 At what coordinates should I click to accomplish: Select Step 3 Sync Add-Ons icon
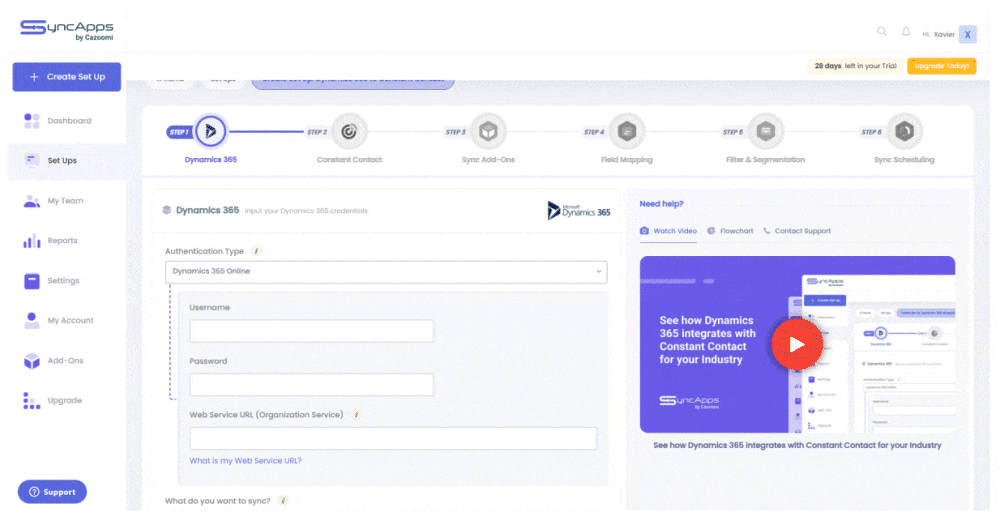(488, 131)
